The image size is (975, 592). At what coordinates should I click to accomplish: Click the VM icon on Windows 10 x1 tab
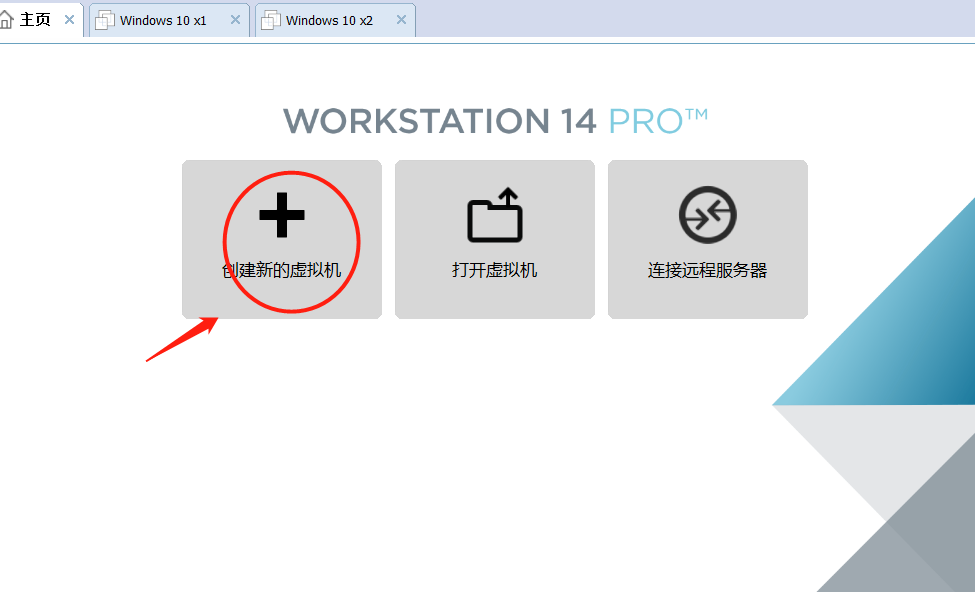pos(104,20)
